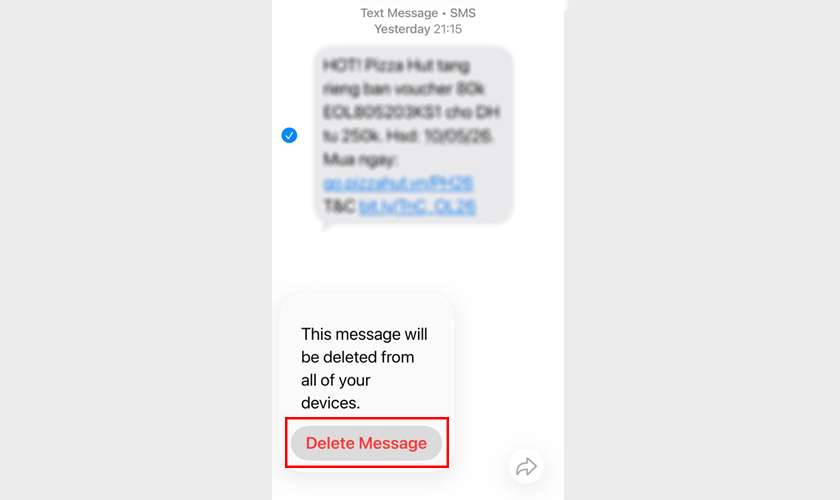This screenshot has height=500, width=840.
Task: Dismiss the popup by tapping empty conversation area
Action: point(418,260)
